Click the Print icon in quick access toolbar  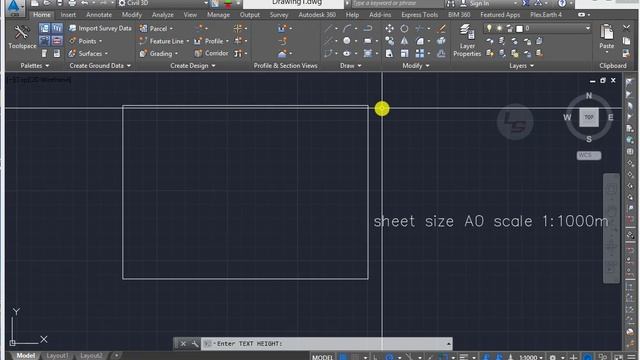[72, 3]
